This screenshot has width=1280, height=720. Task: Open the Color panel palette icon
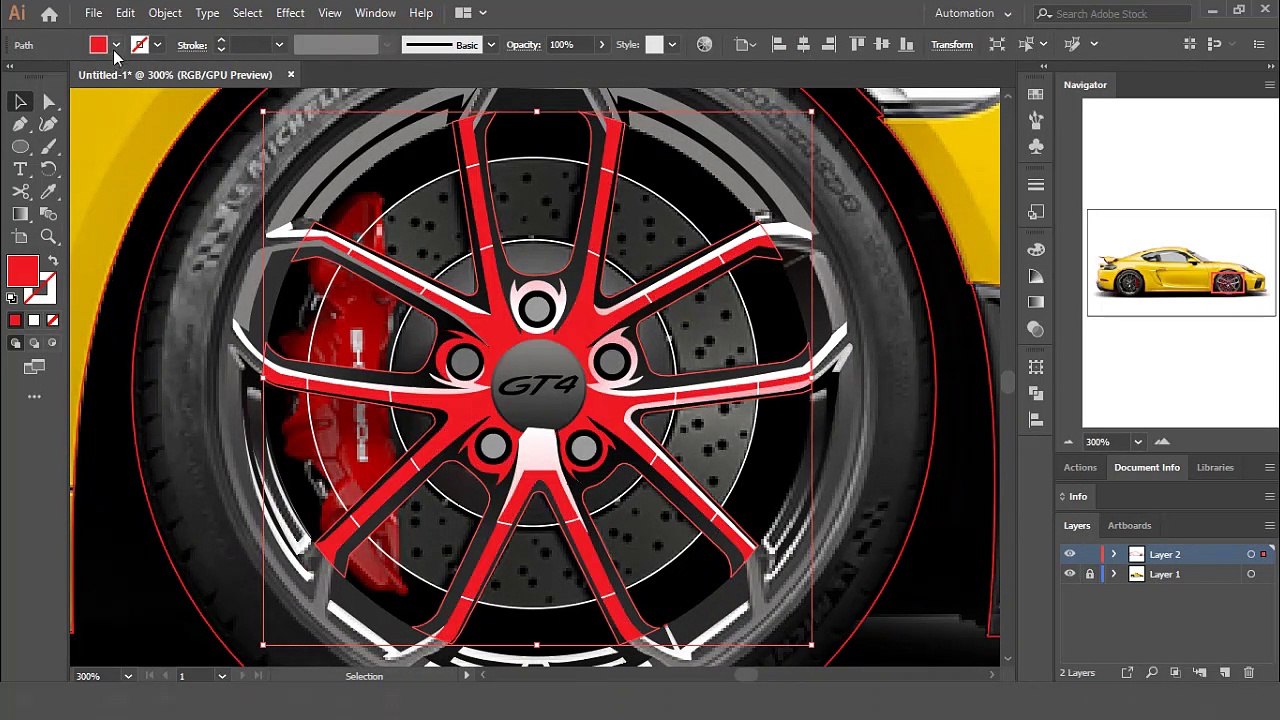pyautogui.click(x=1036, y=250)
